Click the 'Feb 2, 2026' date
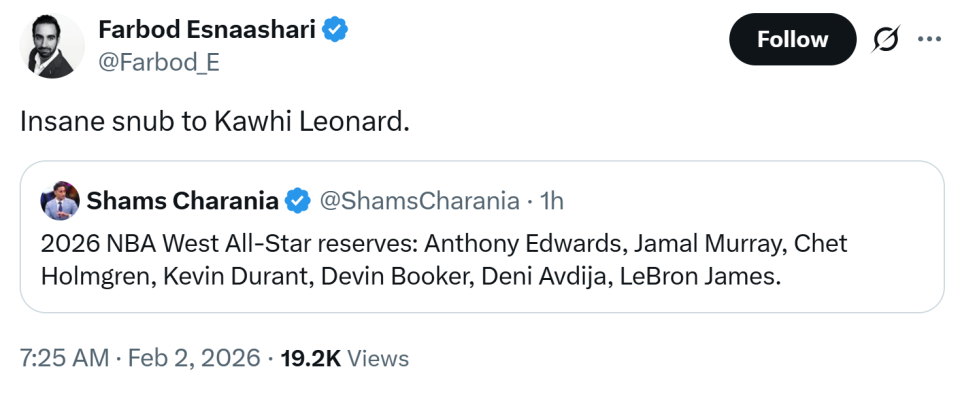This screenshot has width=960, height=401. pos(194,357)
